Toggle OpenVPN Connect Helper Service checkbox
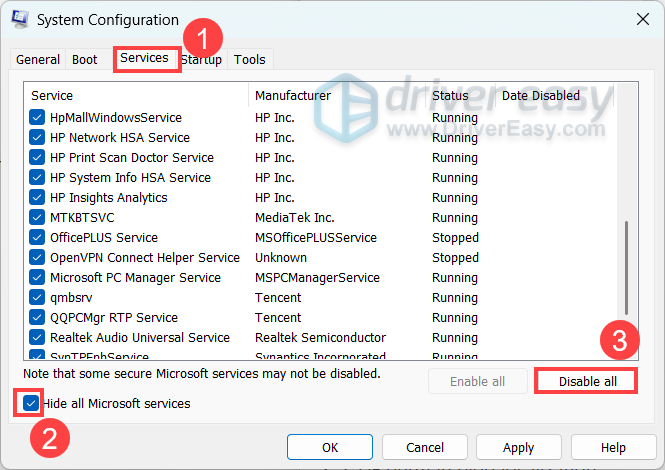Screen dimensions: 665x470 (x=37, y=257)
